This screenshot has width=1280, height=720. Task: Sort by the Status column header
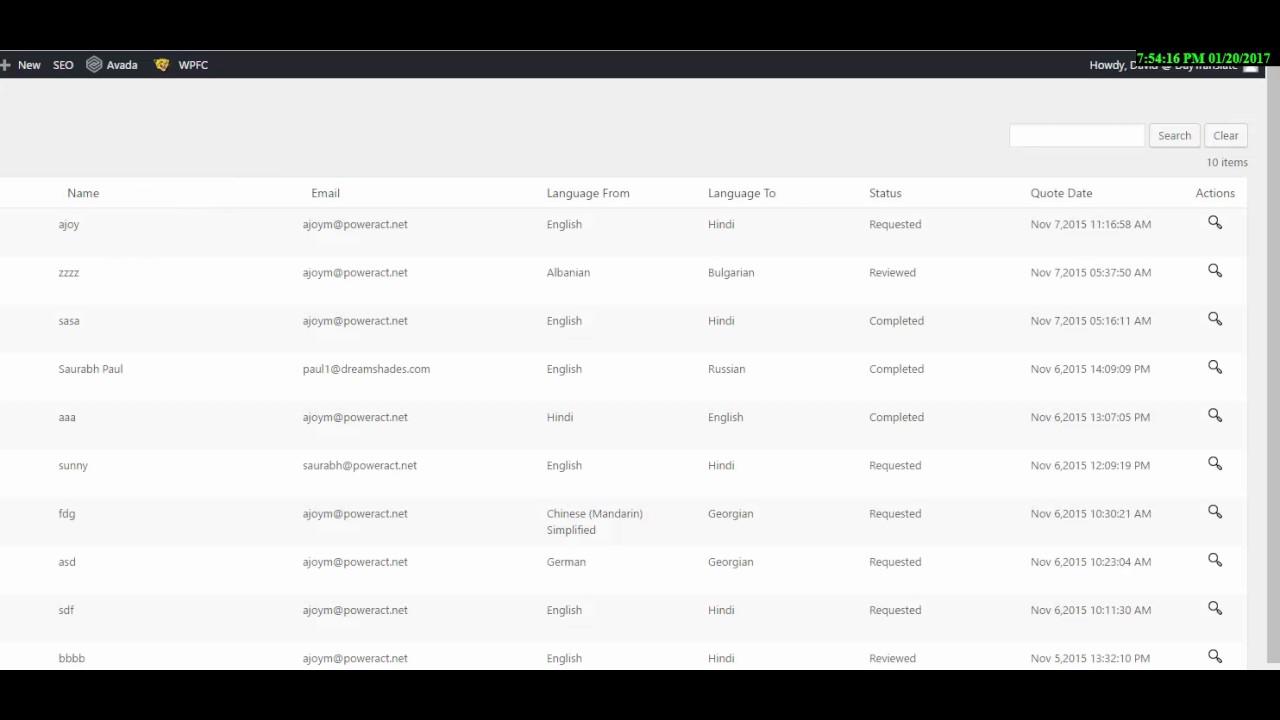(885, 193)
